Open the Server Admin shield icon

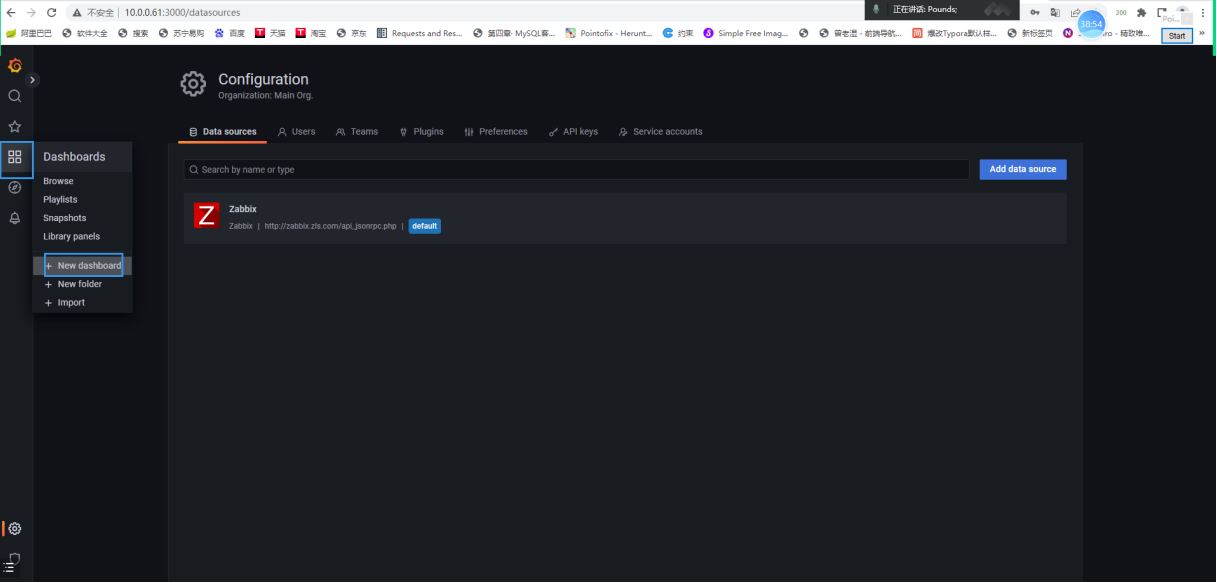point(15,558)
